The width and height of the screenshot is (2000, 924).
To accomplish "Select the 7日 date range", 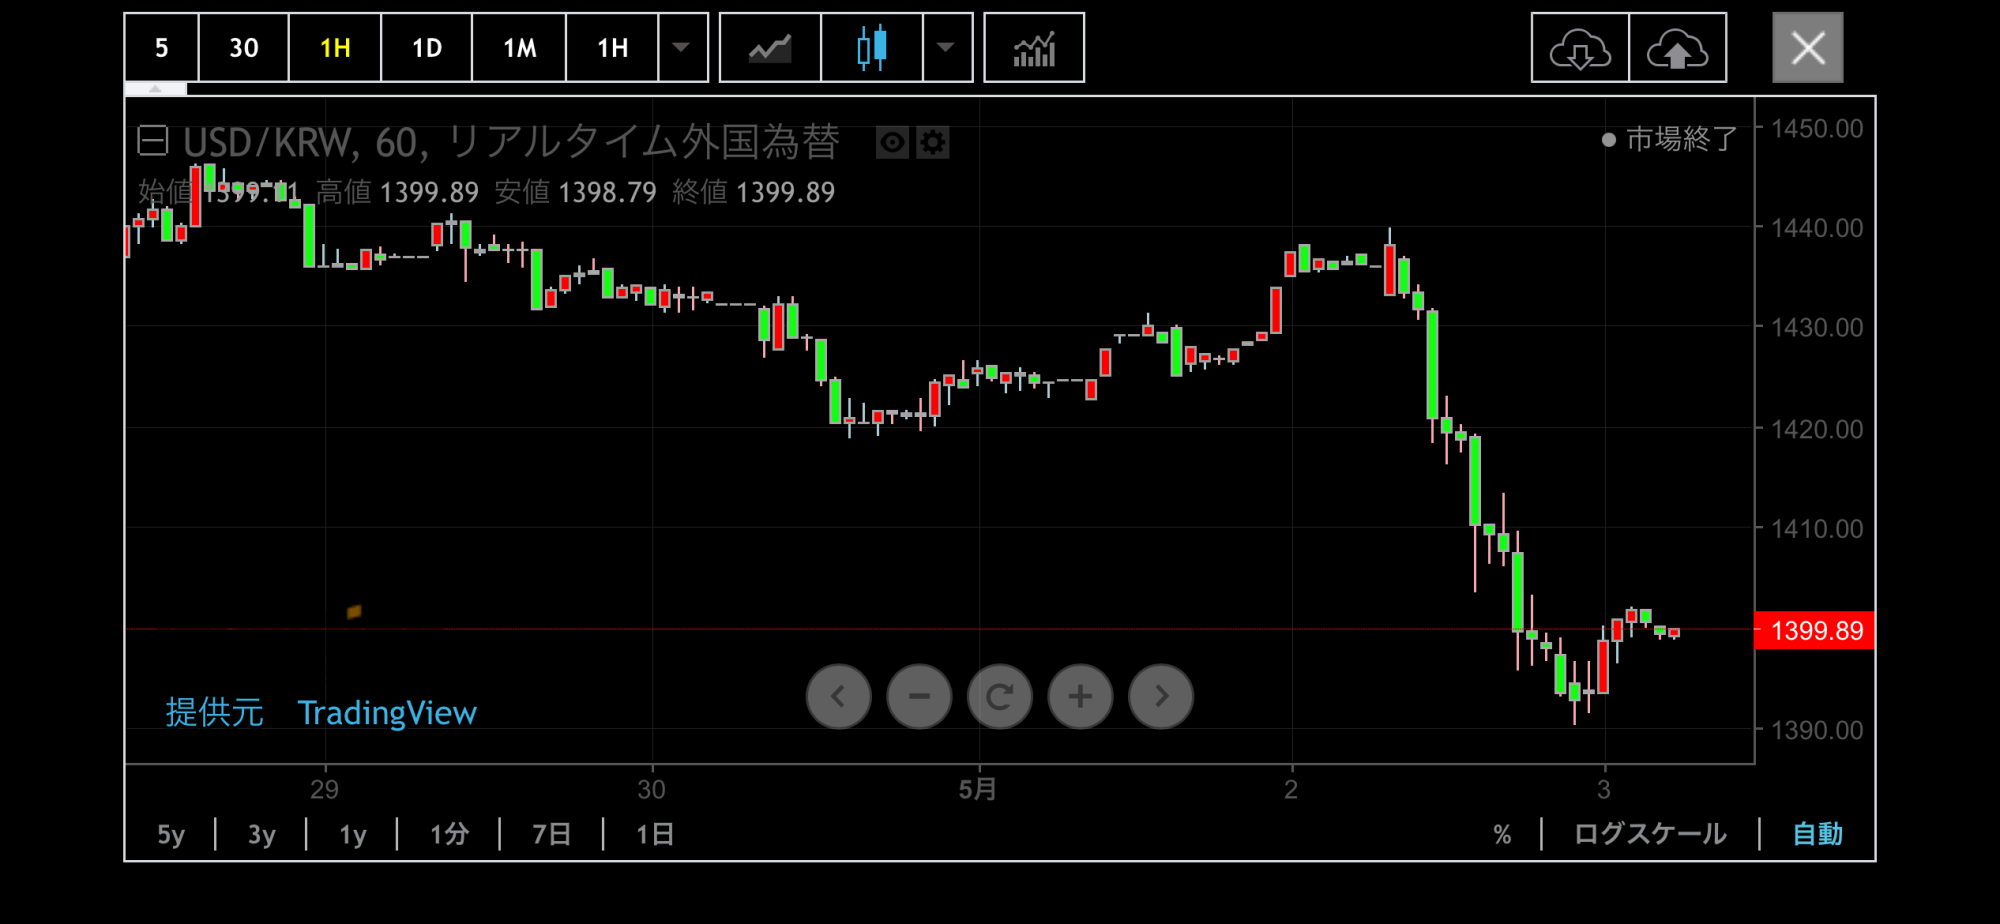I will point(552,834).
